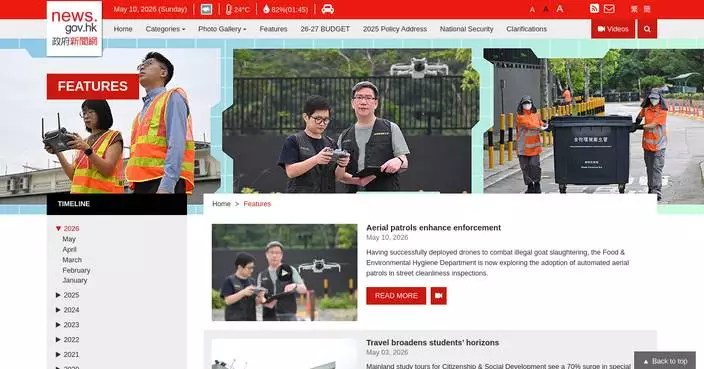Viewport: 704px width, 369px height.
Task: Expand the 2024 timeline year
Action: tap(67, 310)
